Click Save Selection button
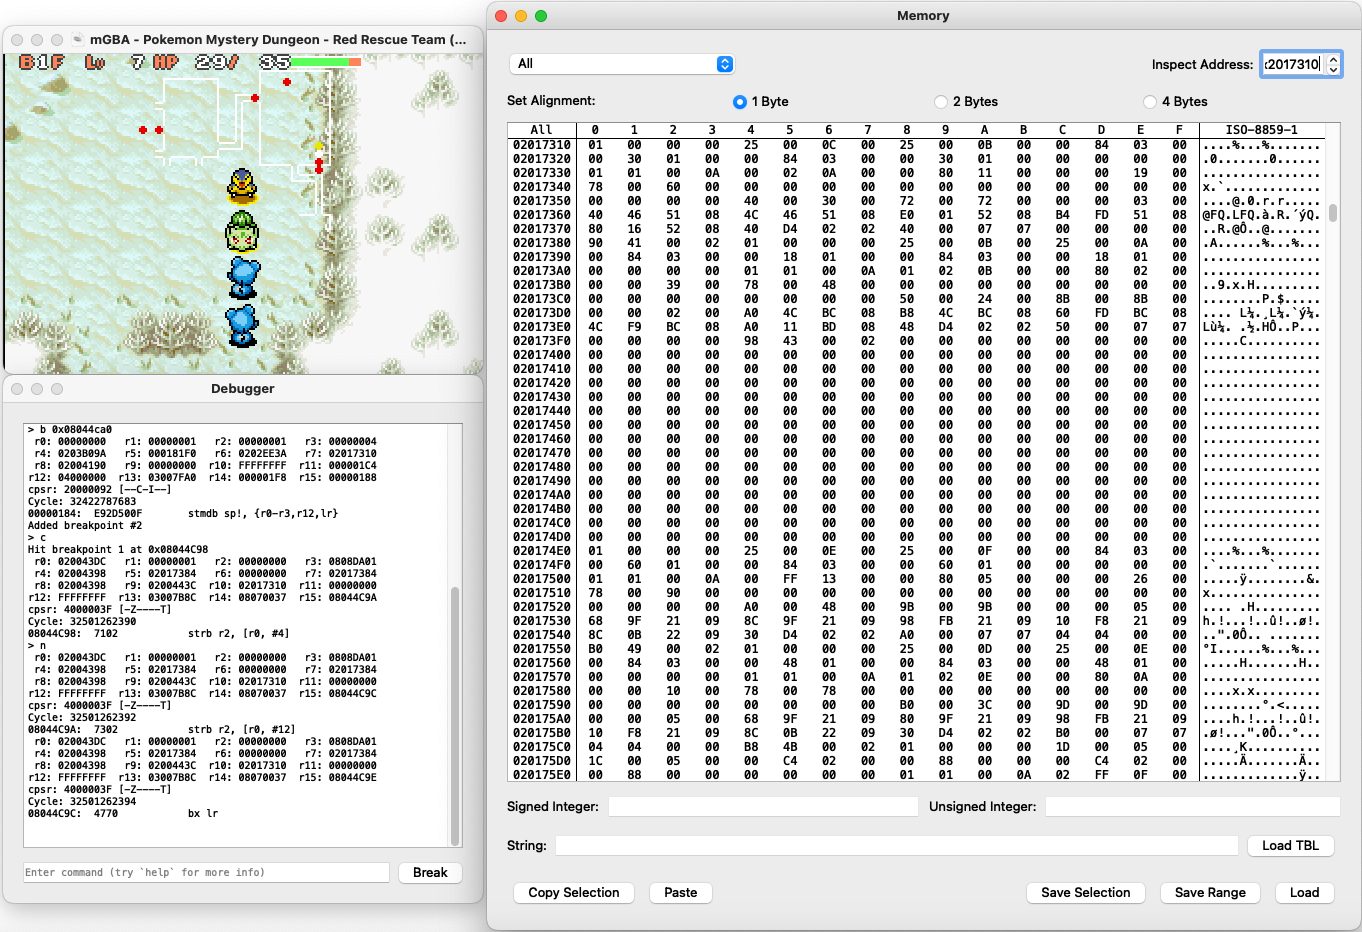Viewport: 1362px width, 932px height. point(1085,892)
